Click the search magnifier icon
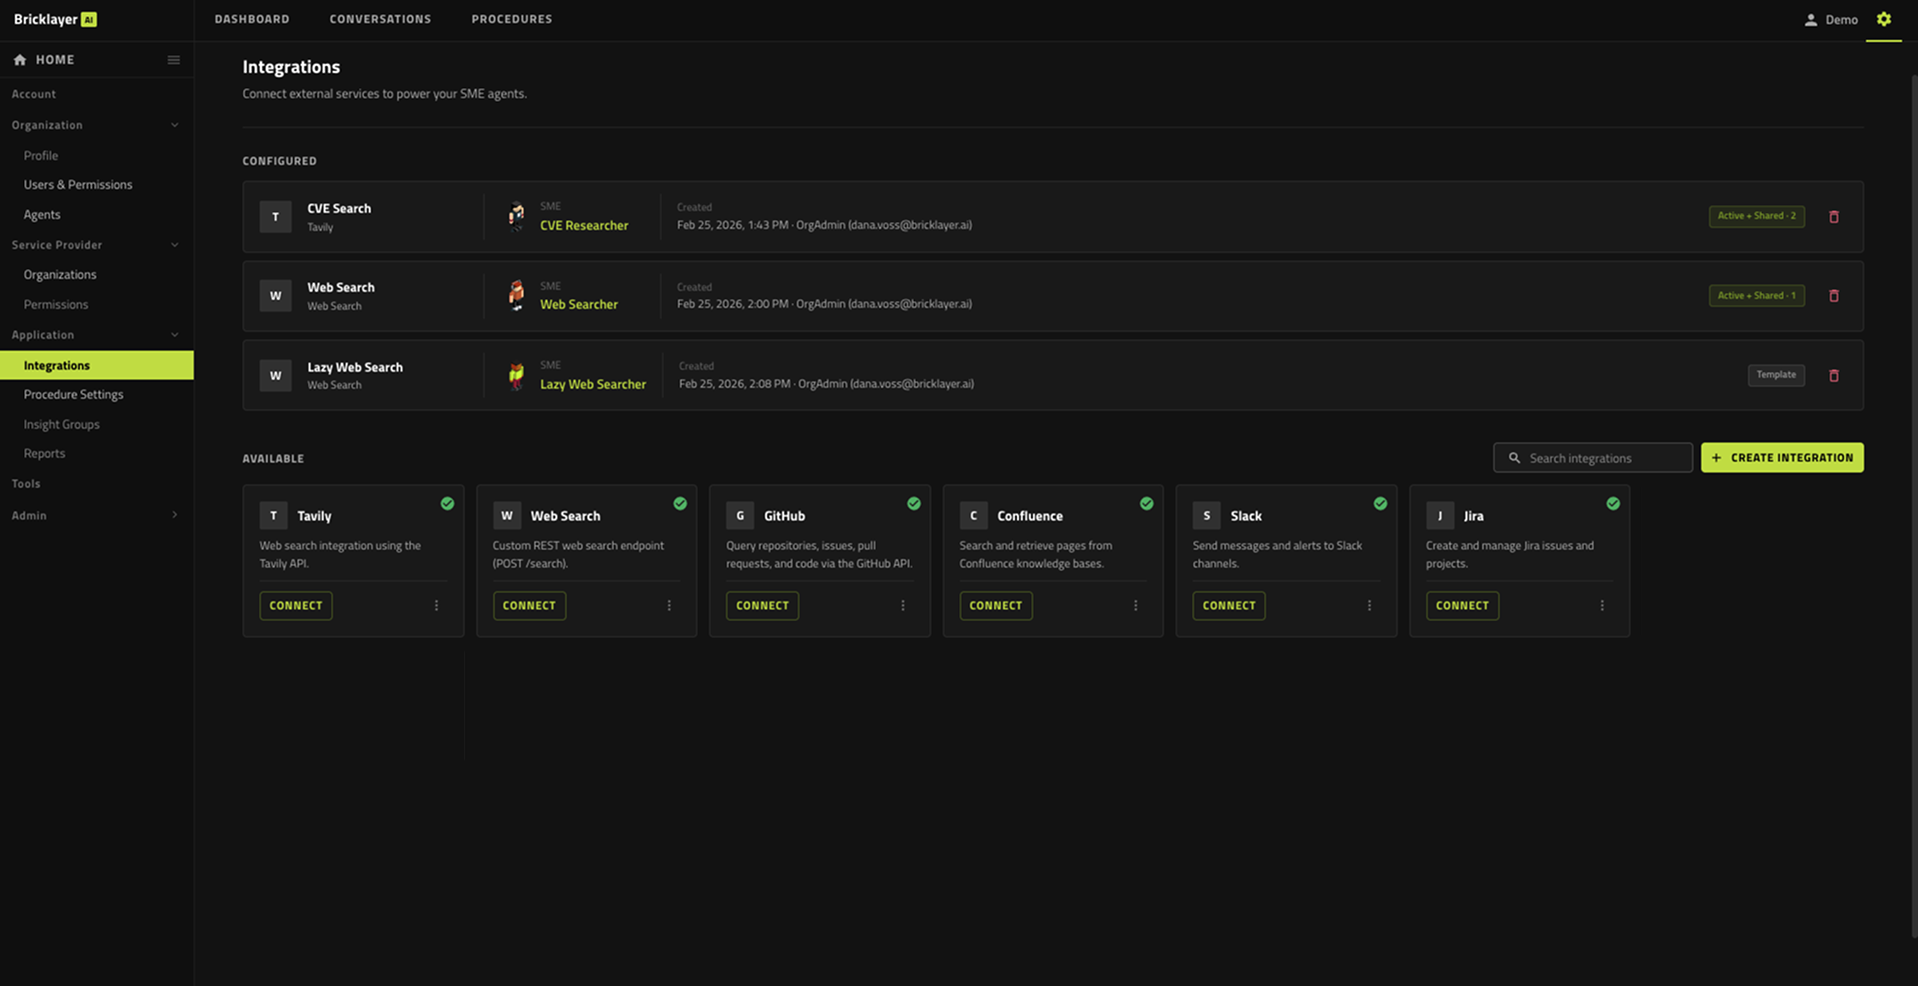This screenshot has width=1918, height=986. (1514, 458)
